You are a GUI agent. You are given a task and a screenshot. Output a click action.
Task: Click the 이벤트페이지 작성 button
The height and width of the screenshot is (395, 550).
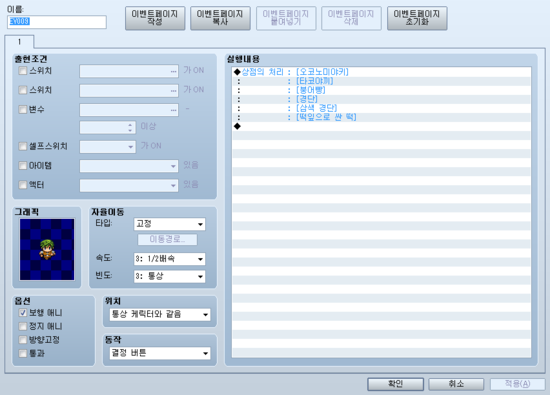(x=155, y=18)
